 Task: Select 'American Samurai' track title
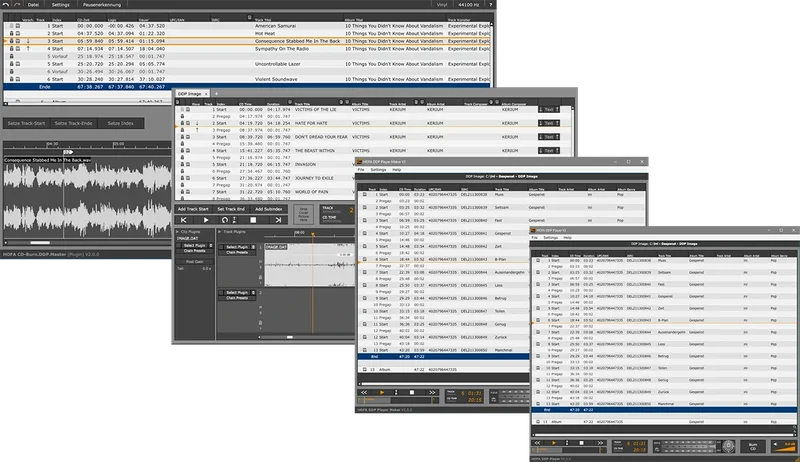(276, 25)
